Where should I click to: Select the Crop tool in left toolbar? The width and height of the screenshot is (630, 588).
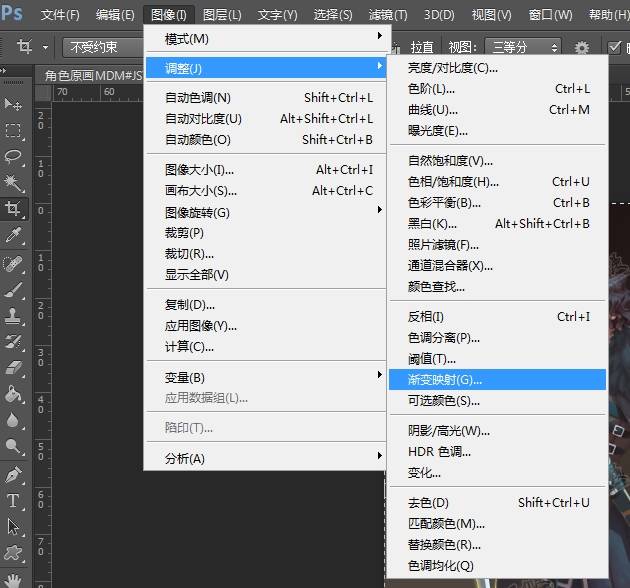tap(13, 209)
